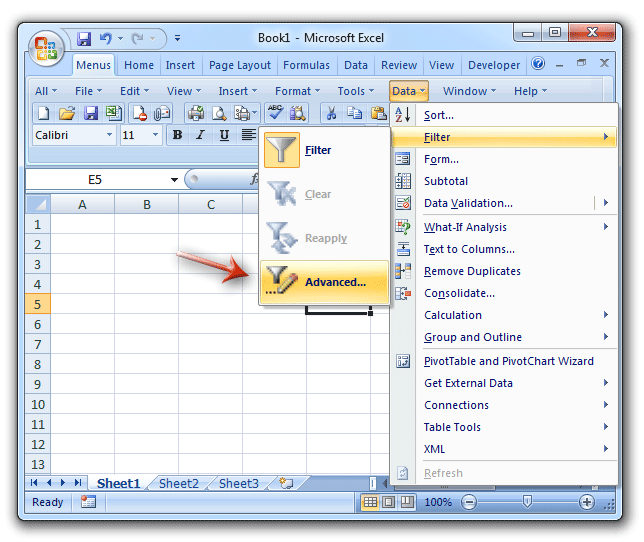Click the Email attachment icon
644x542 pixels.
(x=162, y=113)
